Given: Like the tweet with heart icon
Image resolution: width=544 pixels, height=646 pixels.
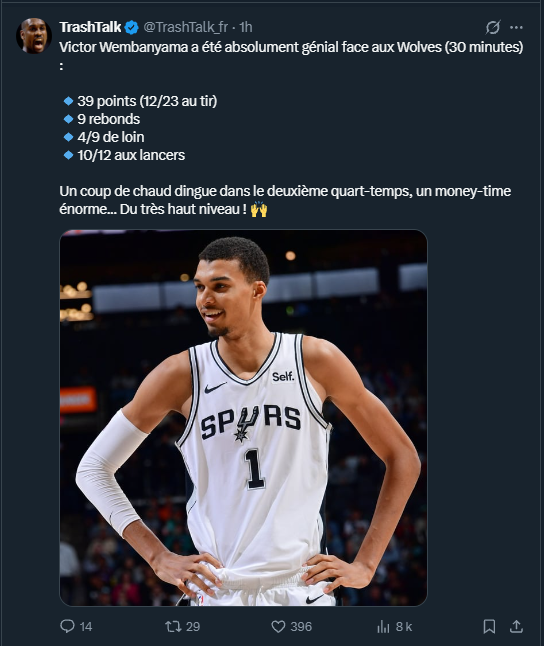Looking at the screenshot, I should point(278,627).
